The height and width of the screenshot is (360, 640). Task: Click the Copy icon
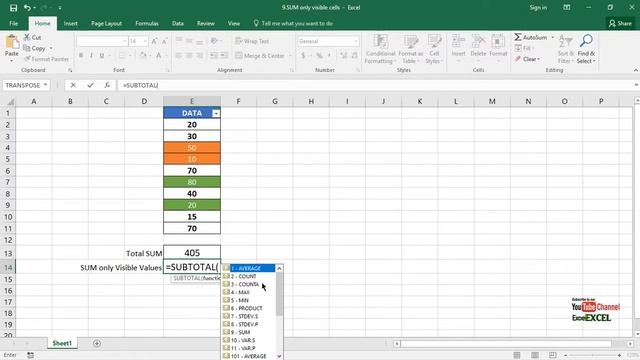pyautogui.click(x=27, y=48)
